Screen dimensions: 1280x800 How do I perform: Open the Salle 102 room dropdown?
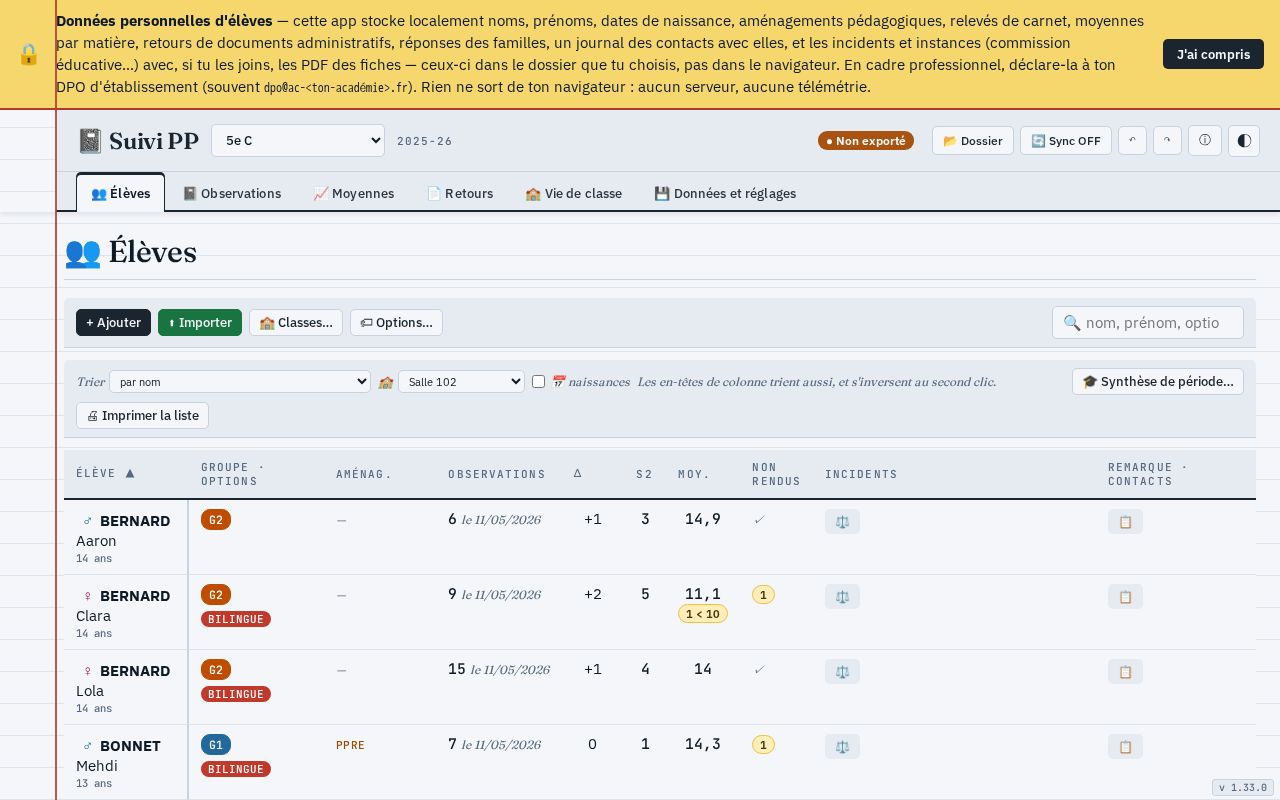461,382
